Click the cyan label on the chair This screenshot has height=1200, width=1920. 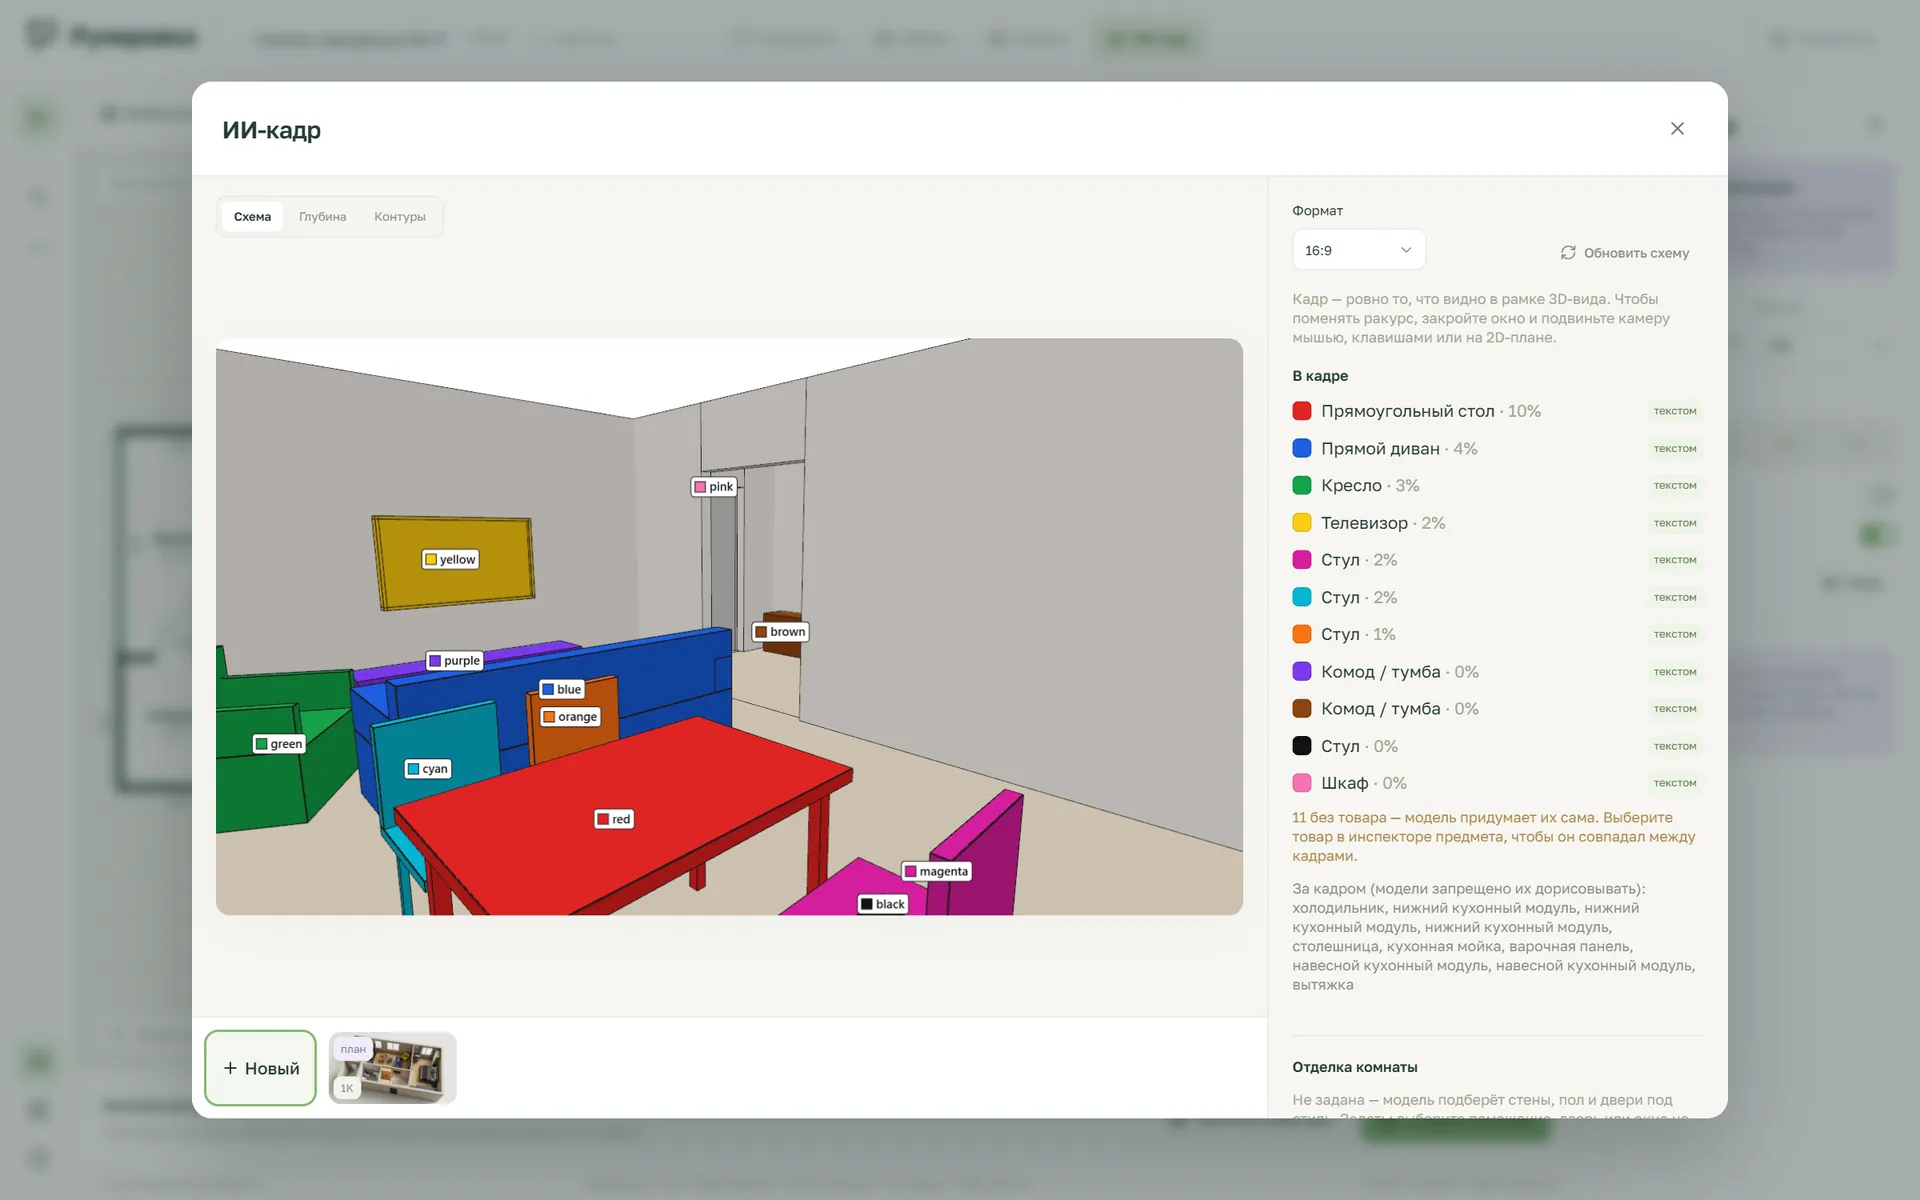pyautogui.click(x=428, y=769)
